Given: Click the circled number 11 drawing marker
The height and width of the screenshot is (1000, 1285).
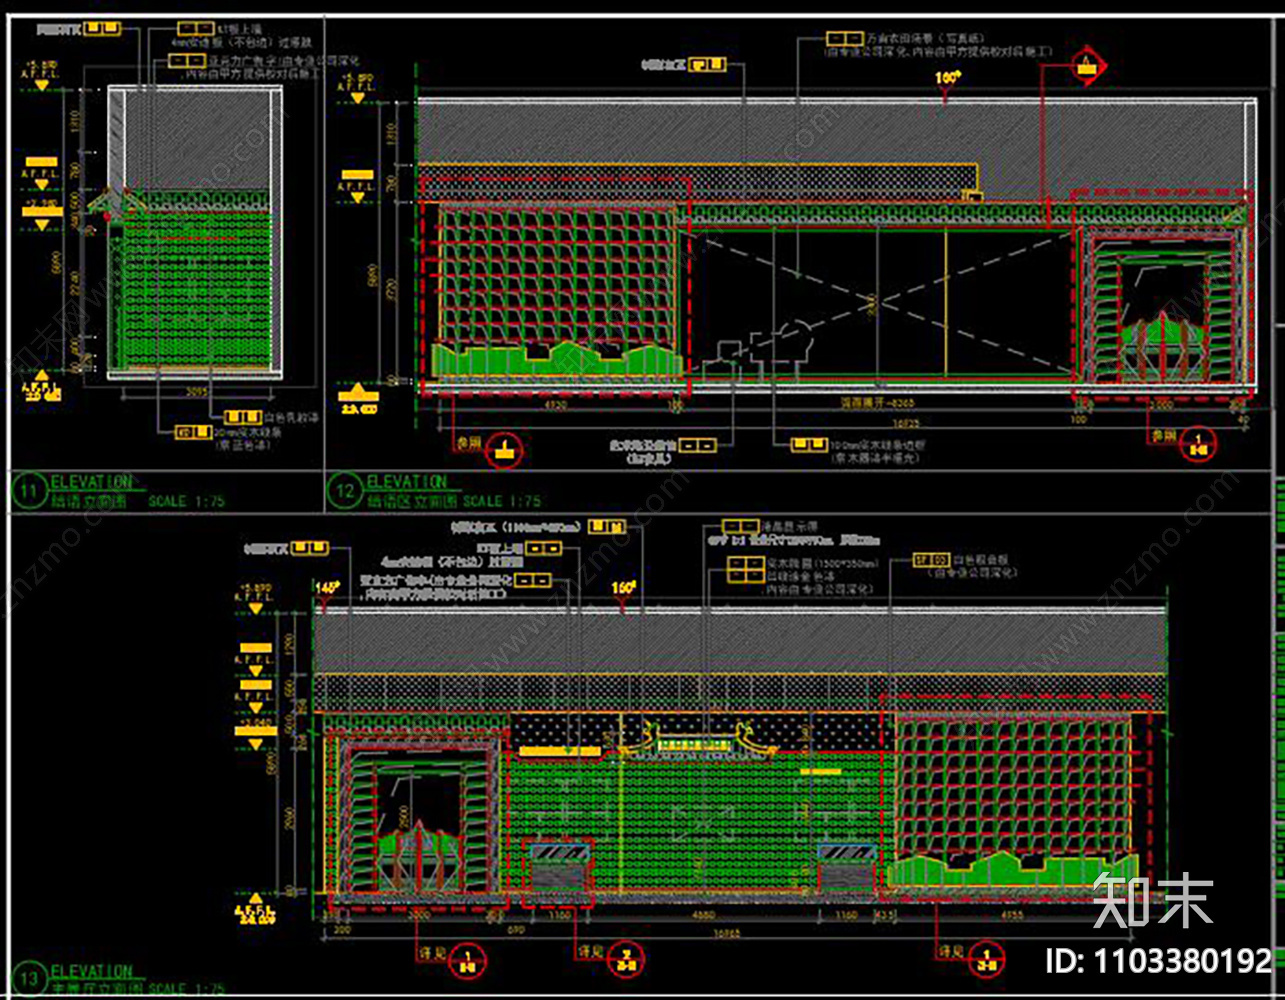Looking at the screenshot, I should 29,491.
